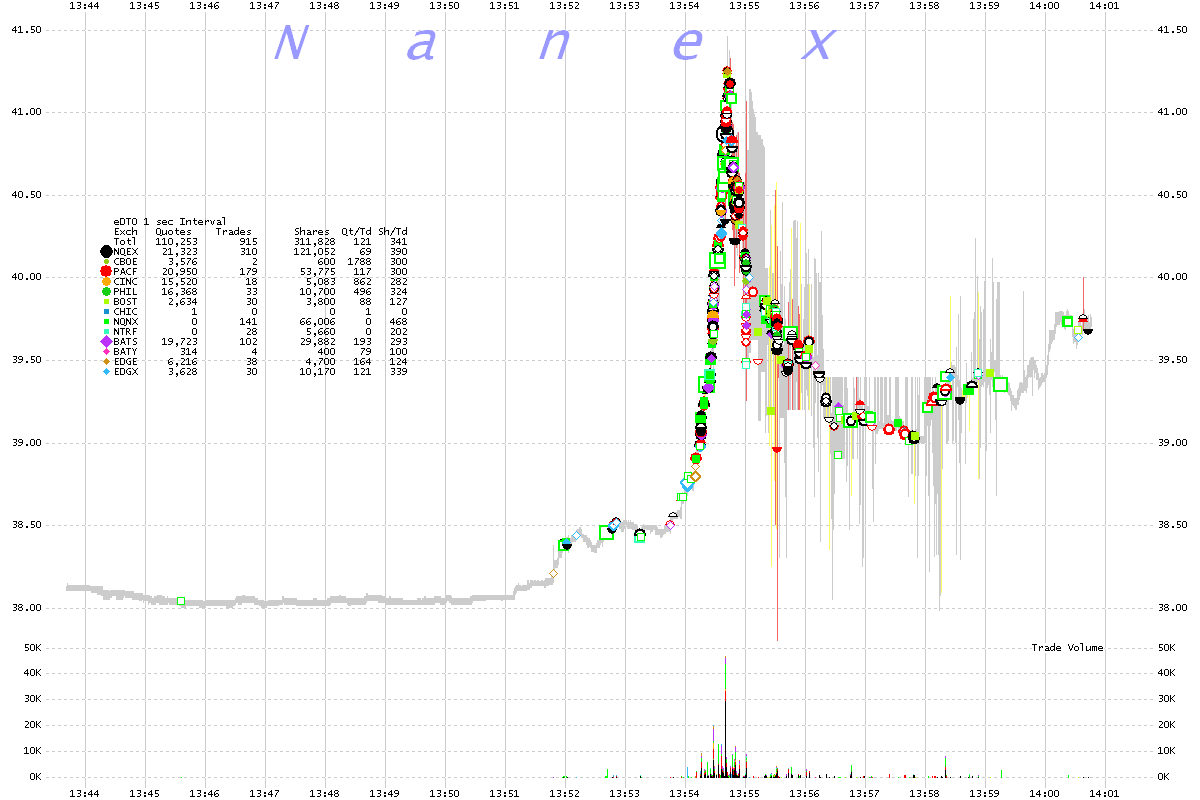This screenshot has width=1200, height=800.
Task: Click the brown EDGE diamond marker
Action: coord(105,362)
